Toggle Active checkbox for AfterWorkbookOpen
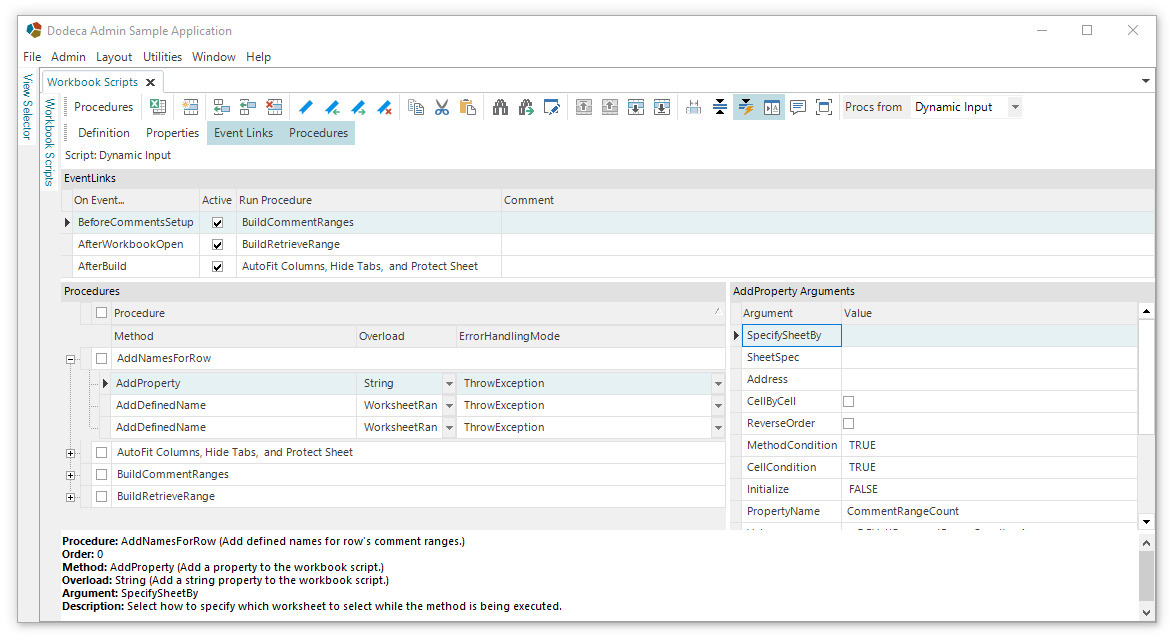Viewport: 1176px width, 644px height. 218,244
